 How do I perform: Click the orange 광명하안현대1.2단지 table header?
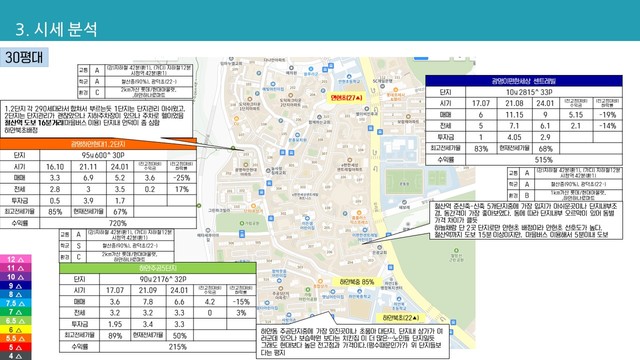98,144
